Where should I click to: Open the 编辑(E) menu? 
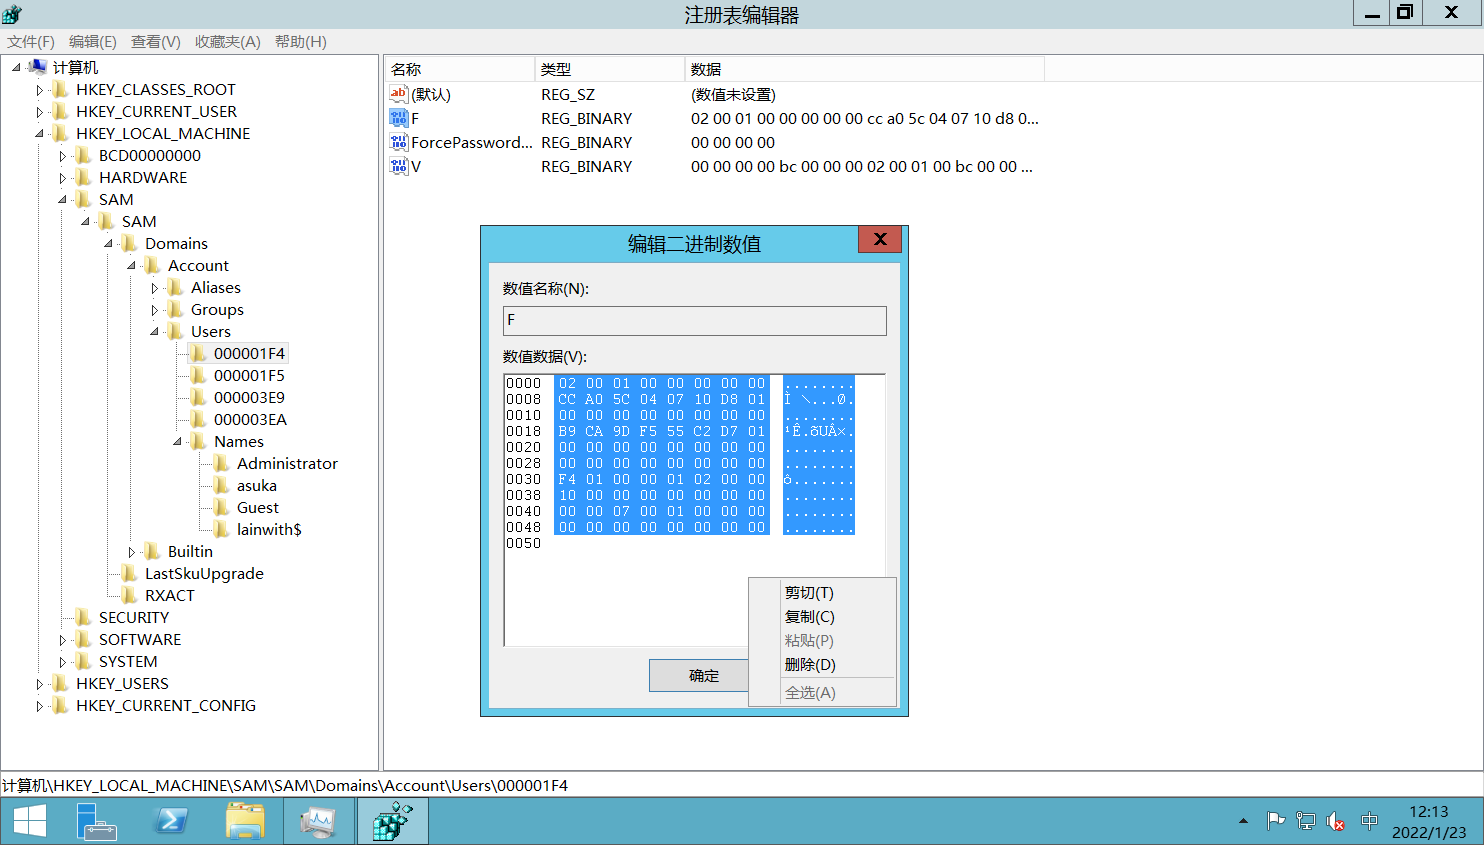click(x=93, y=41)
